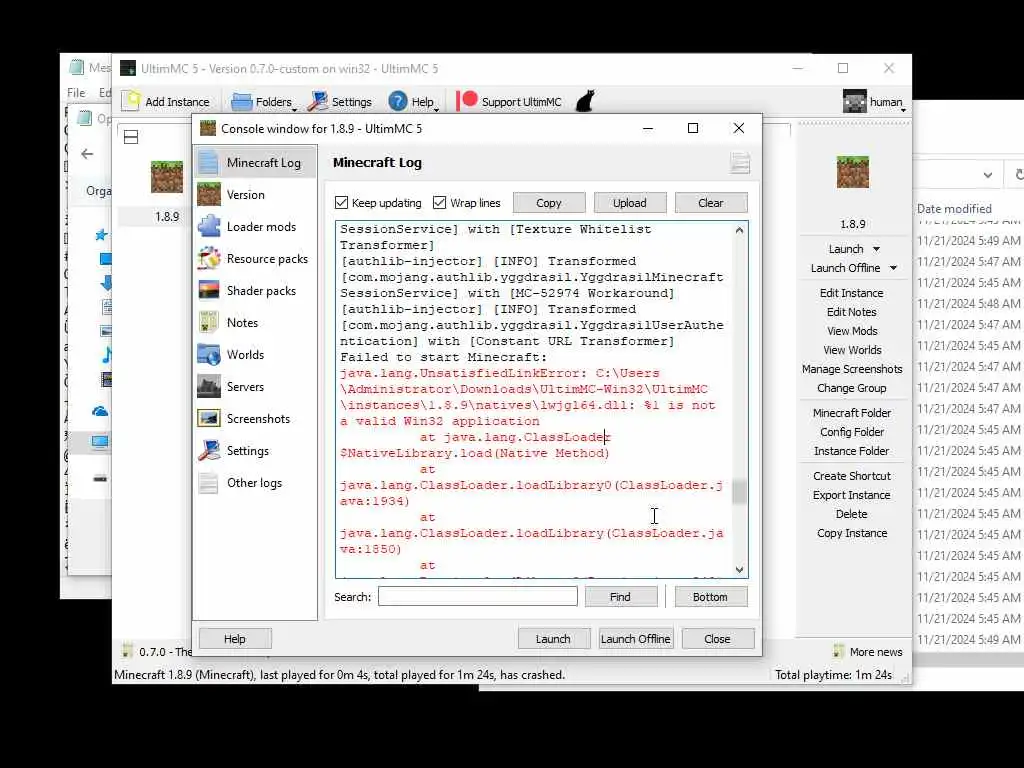The height and width of the screenshot is (768, 1024).
Task: Copy the Minecraft log text
Action: pos(549,203)
